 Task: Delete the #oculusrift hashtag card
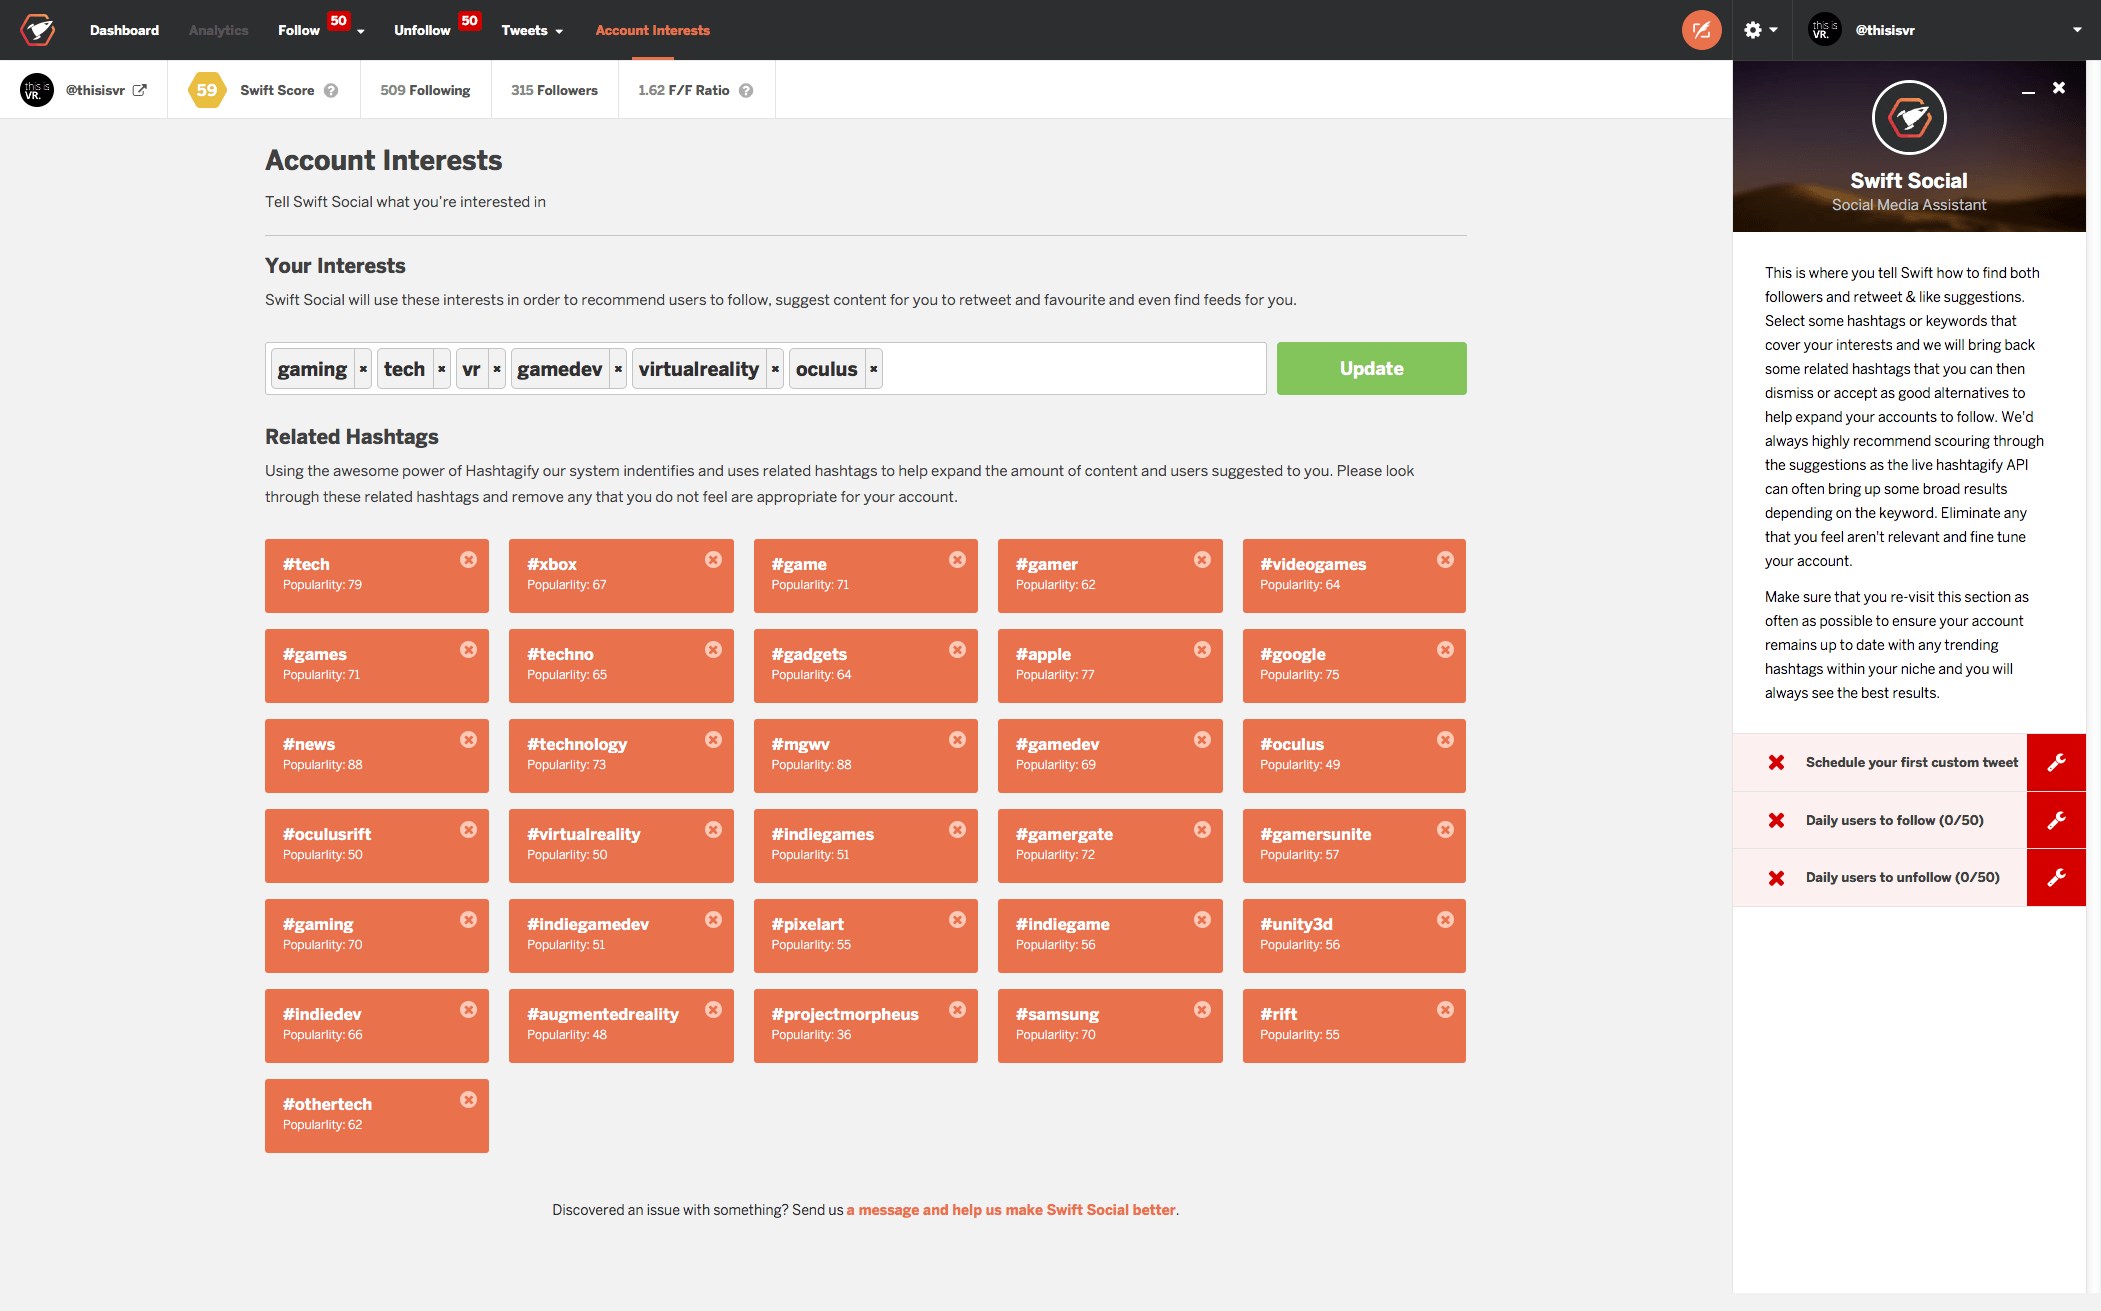(x=468, y=830)
